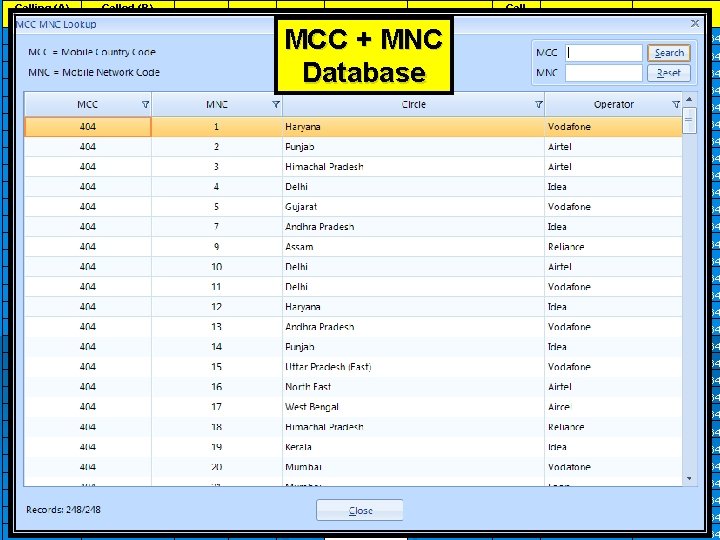Click the Reliance operator cell for Assam
720x540 pixels.
(613, 247)
